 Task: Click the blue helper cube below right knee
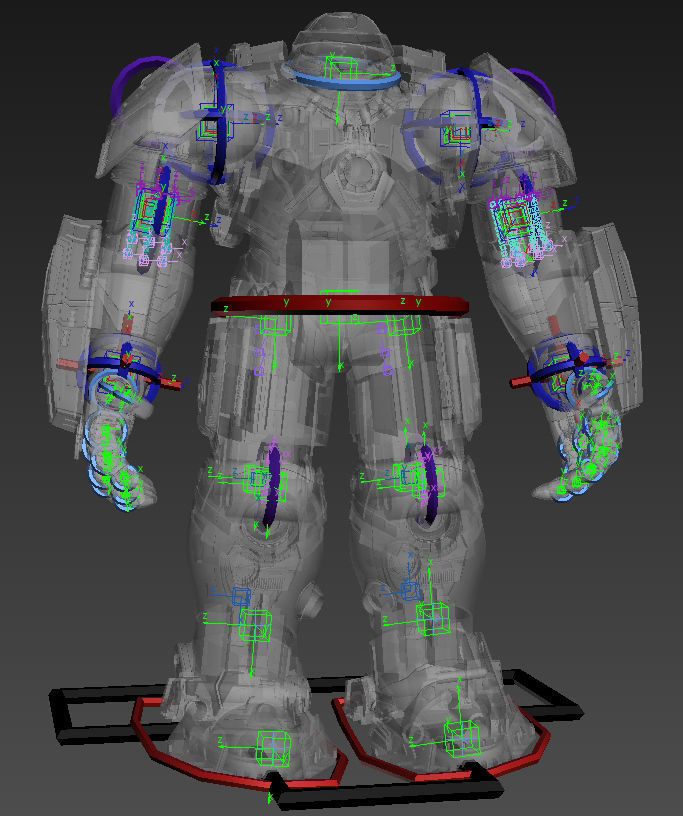[411, 591]
